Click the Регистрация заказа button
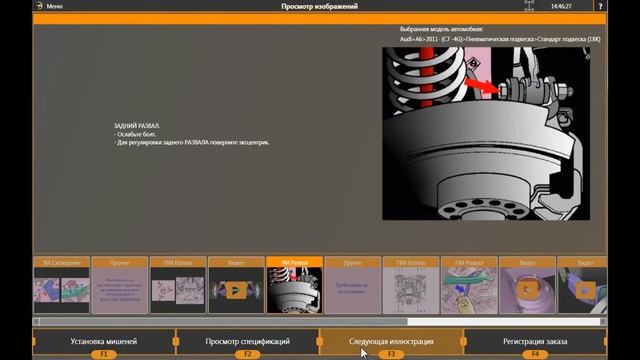This screenshot has width=640, height=360. tap(535, 342)
